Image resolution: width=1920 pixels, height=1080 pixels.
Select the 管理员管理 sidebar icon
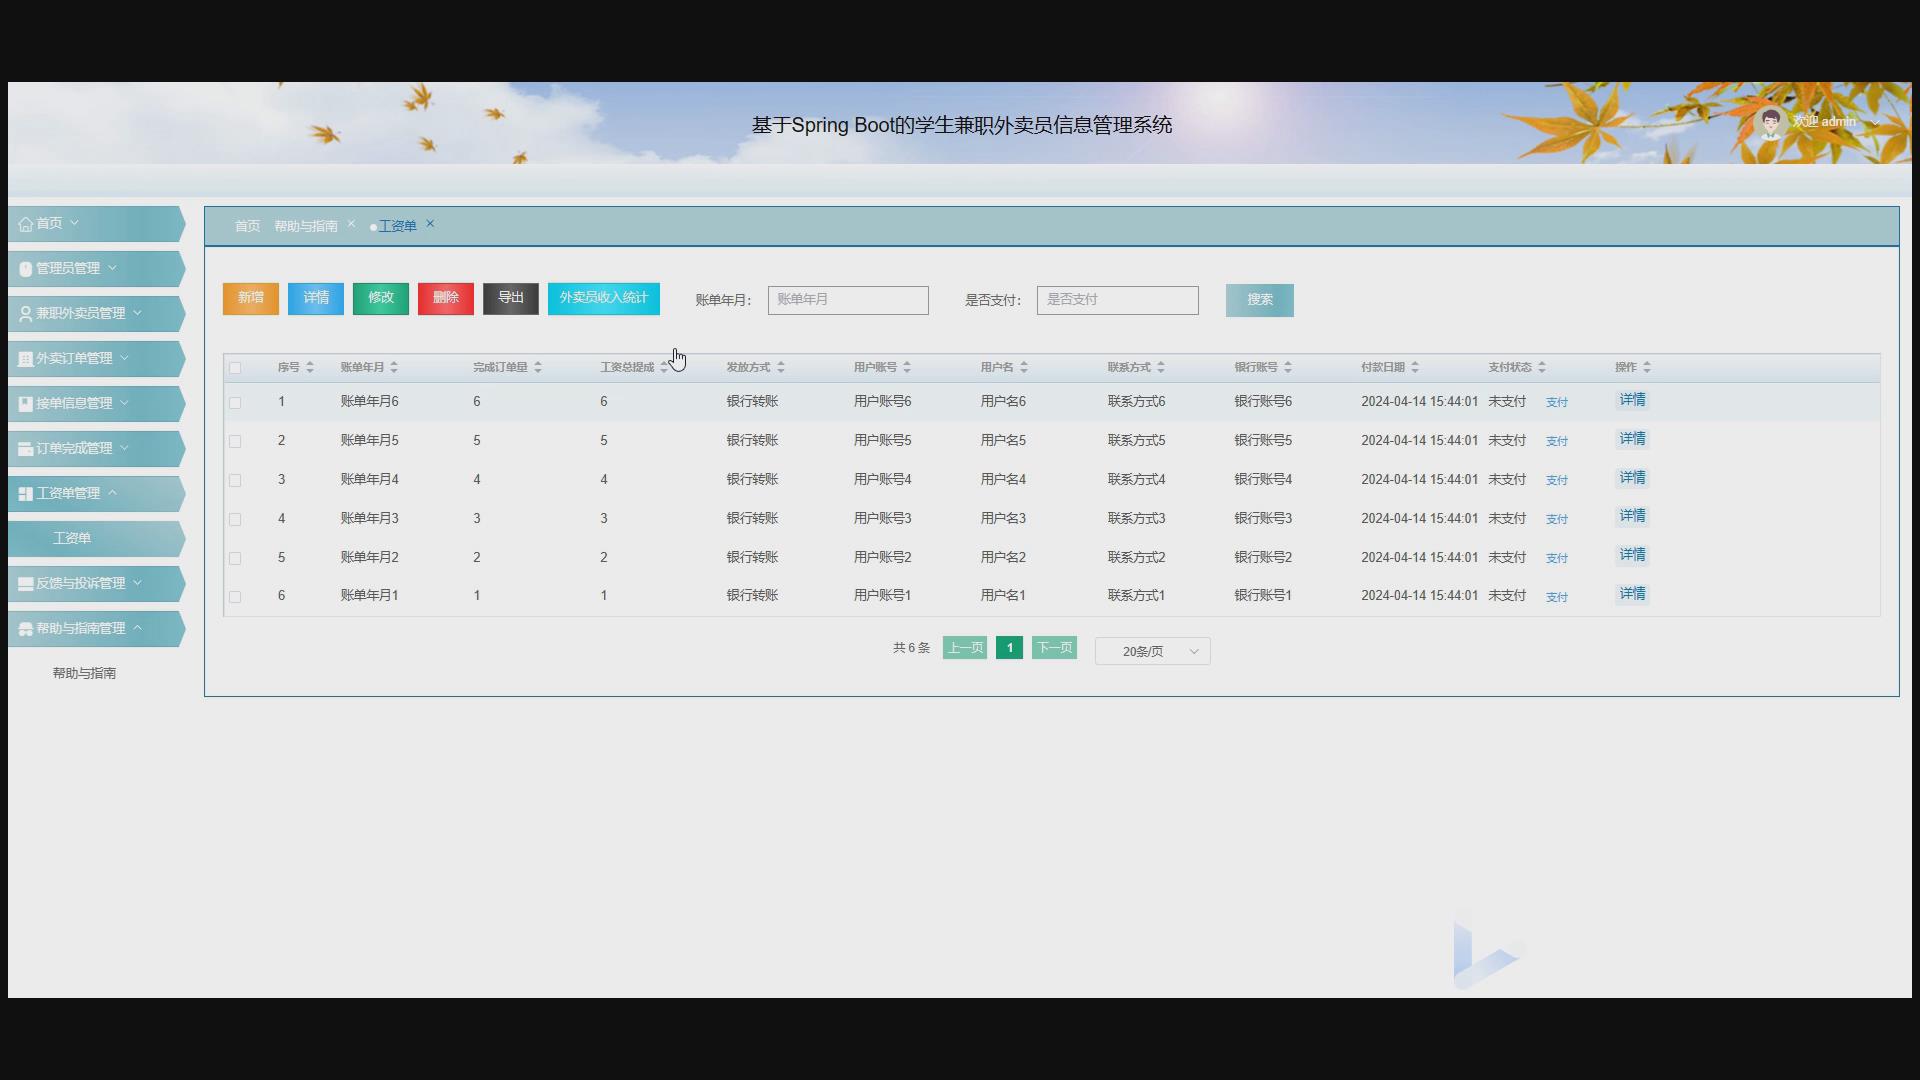pos(25,268)
